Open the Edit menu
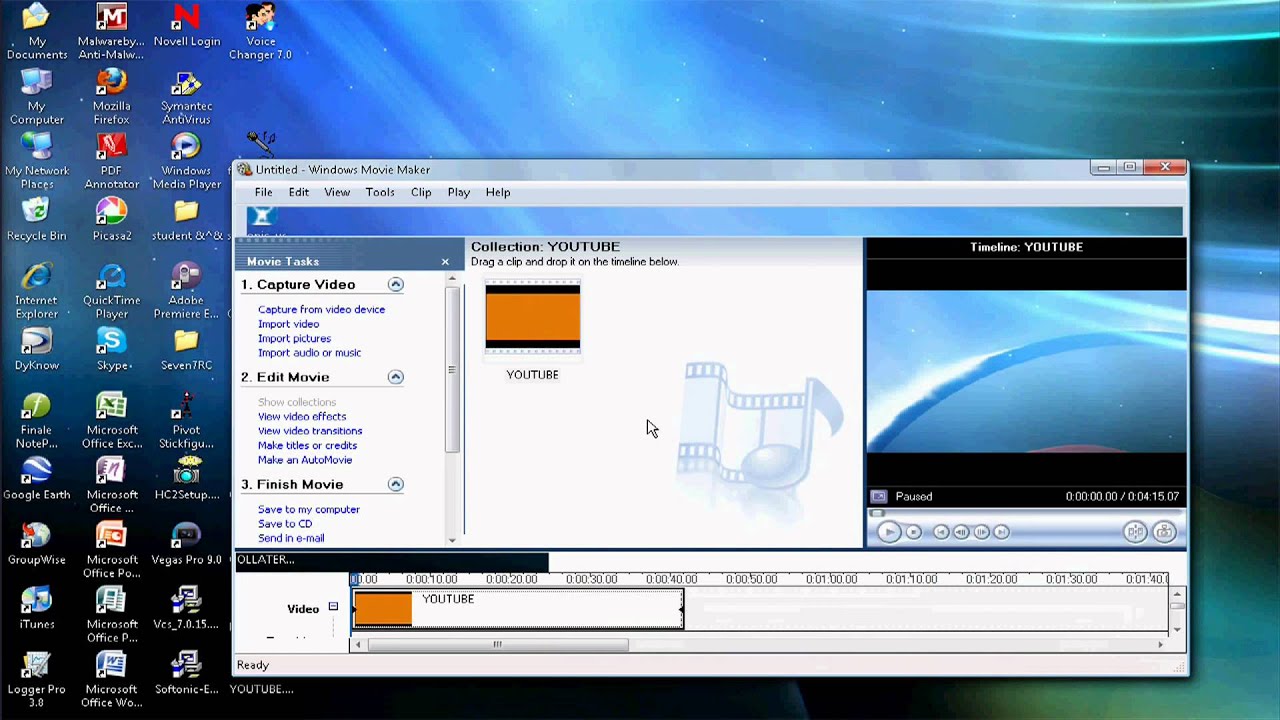 pyautogui.click(x=299, y=192)
